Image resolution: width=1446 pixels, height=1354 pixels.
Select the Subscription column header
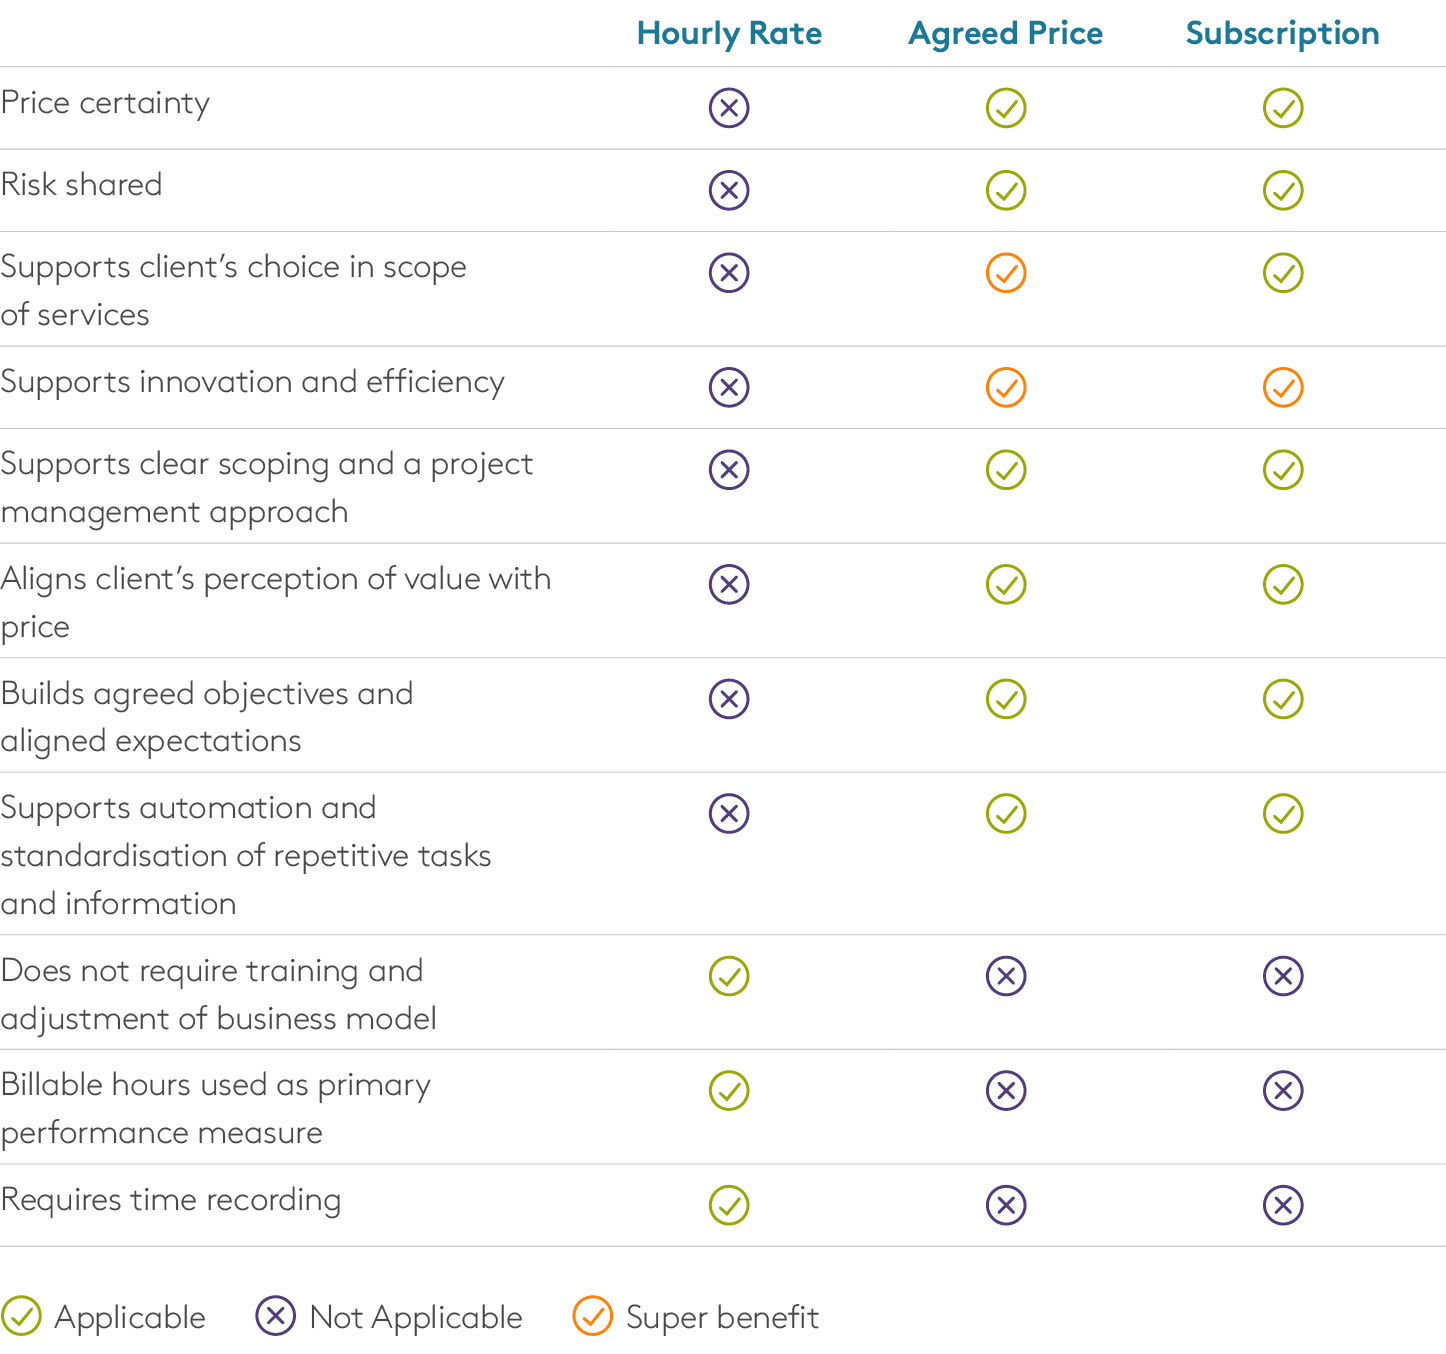[1283, 34]
